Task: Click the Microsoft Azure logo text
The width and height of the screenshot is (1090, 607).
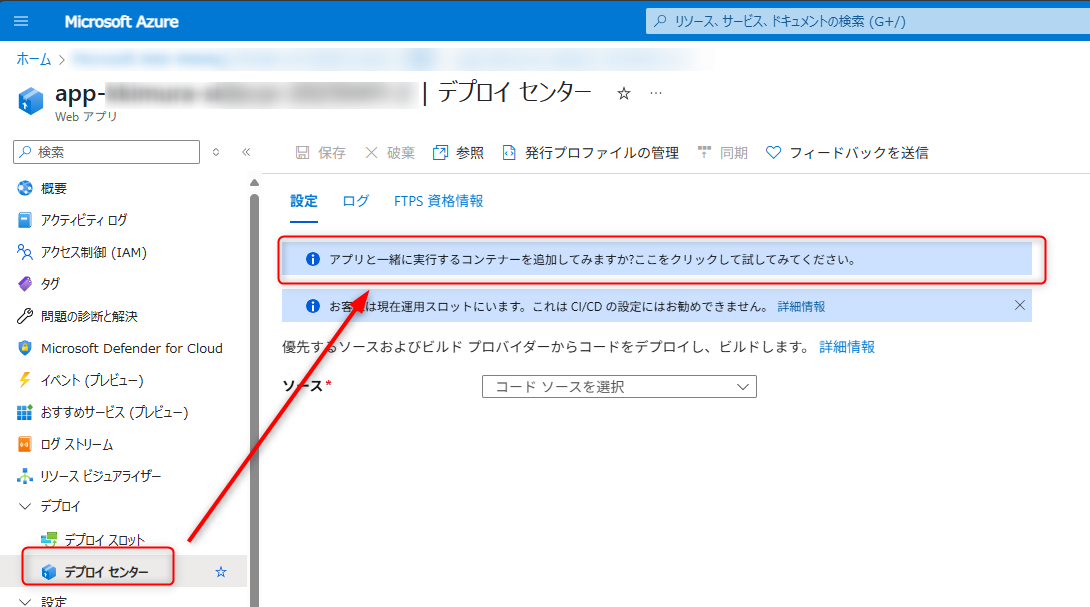Action: 122,22
